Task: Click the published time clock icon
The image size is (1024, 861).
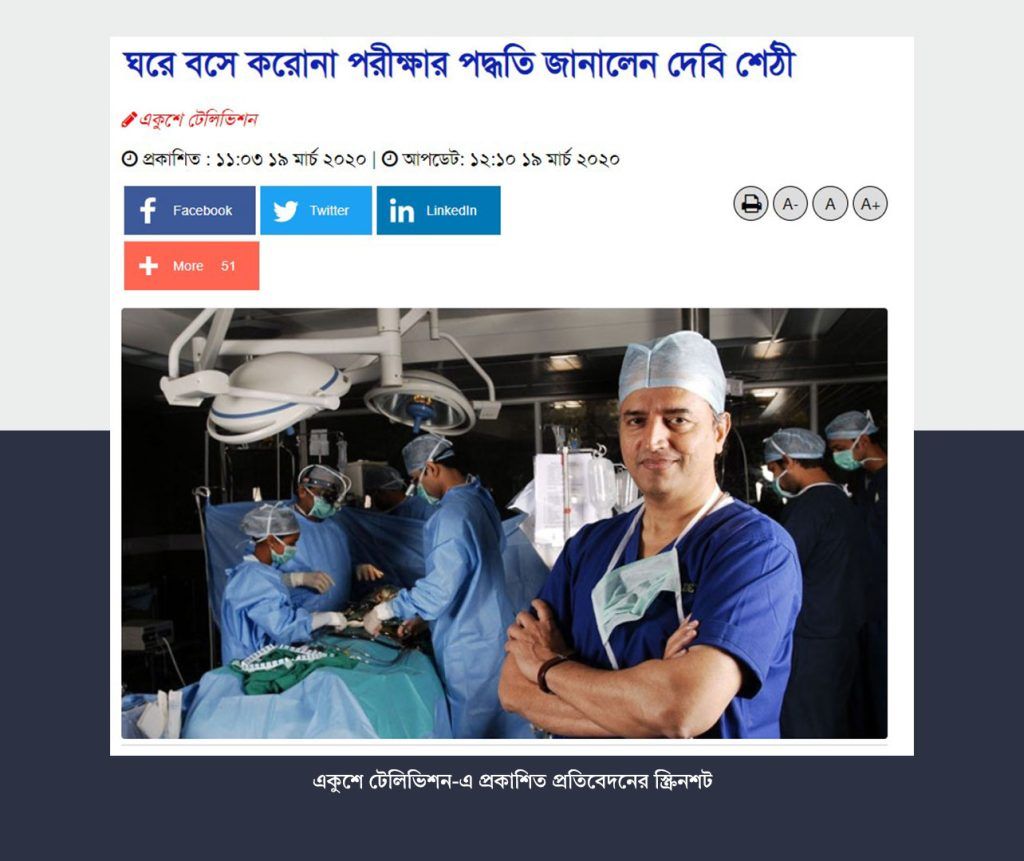Action: pos(129,159)
